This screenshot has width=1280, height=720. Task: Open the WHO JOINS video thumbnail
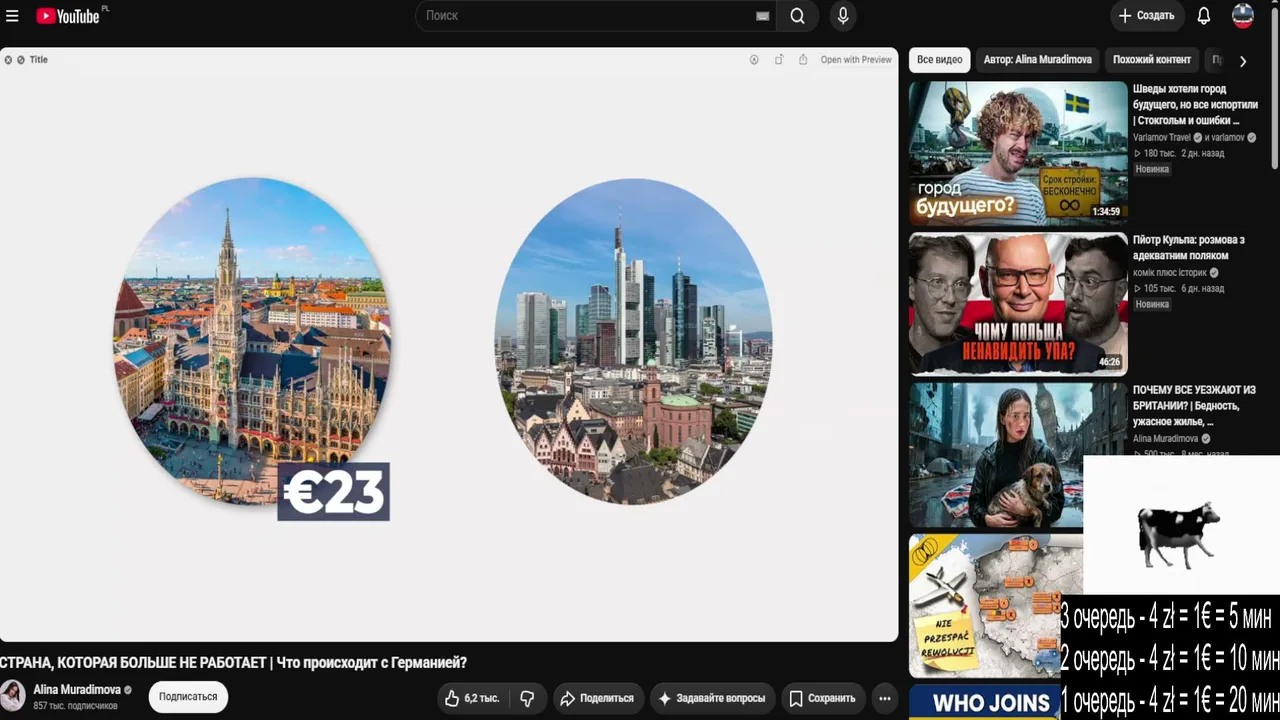click(x=984, y=702)
